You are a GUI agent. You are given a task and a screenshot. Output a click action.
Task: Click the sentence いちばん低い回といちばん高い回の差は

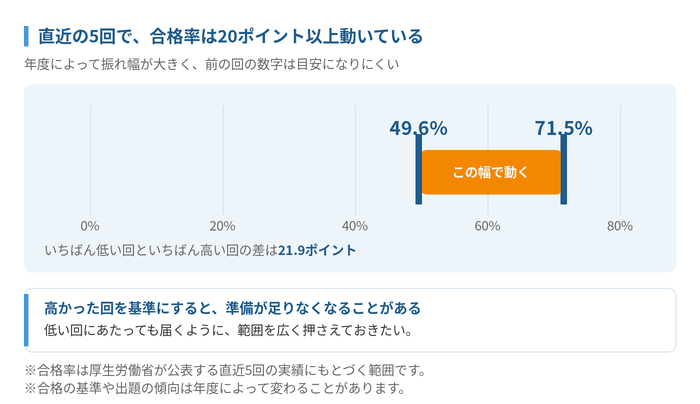(161, 250)
